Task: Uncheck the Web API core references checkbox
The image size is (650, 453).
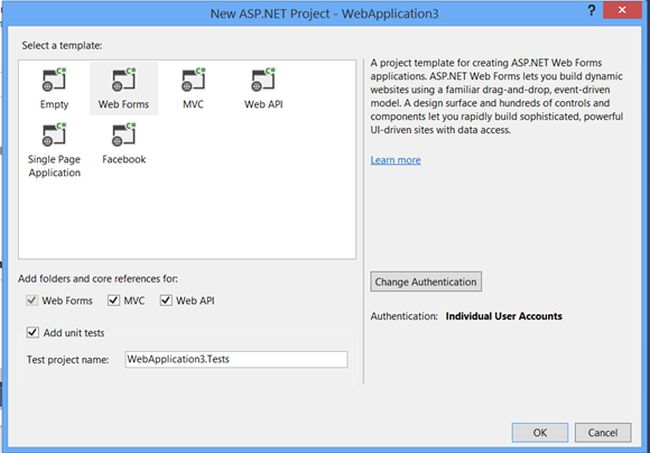Action: (x=166, y=300)
